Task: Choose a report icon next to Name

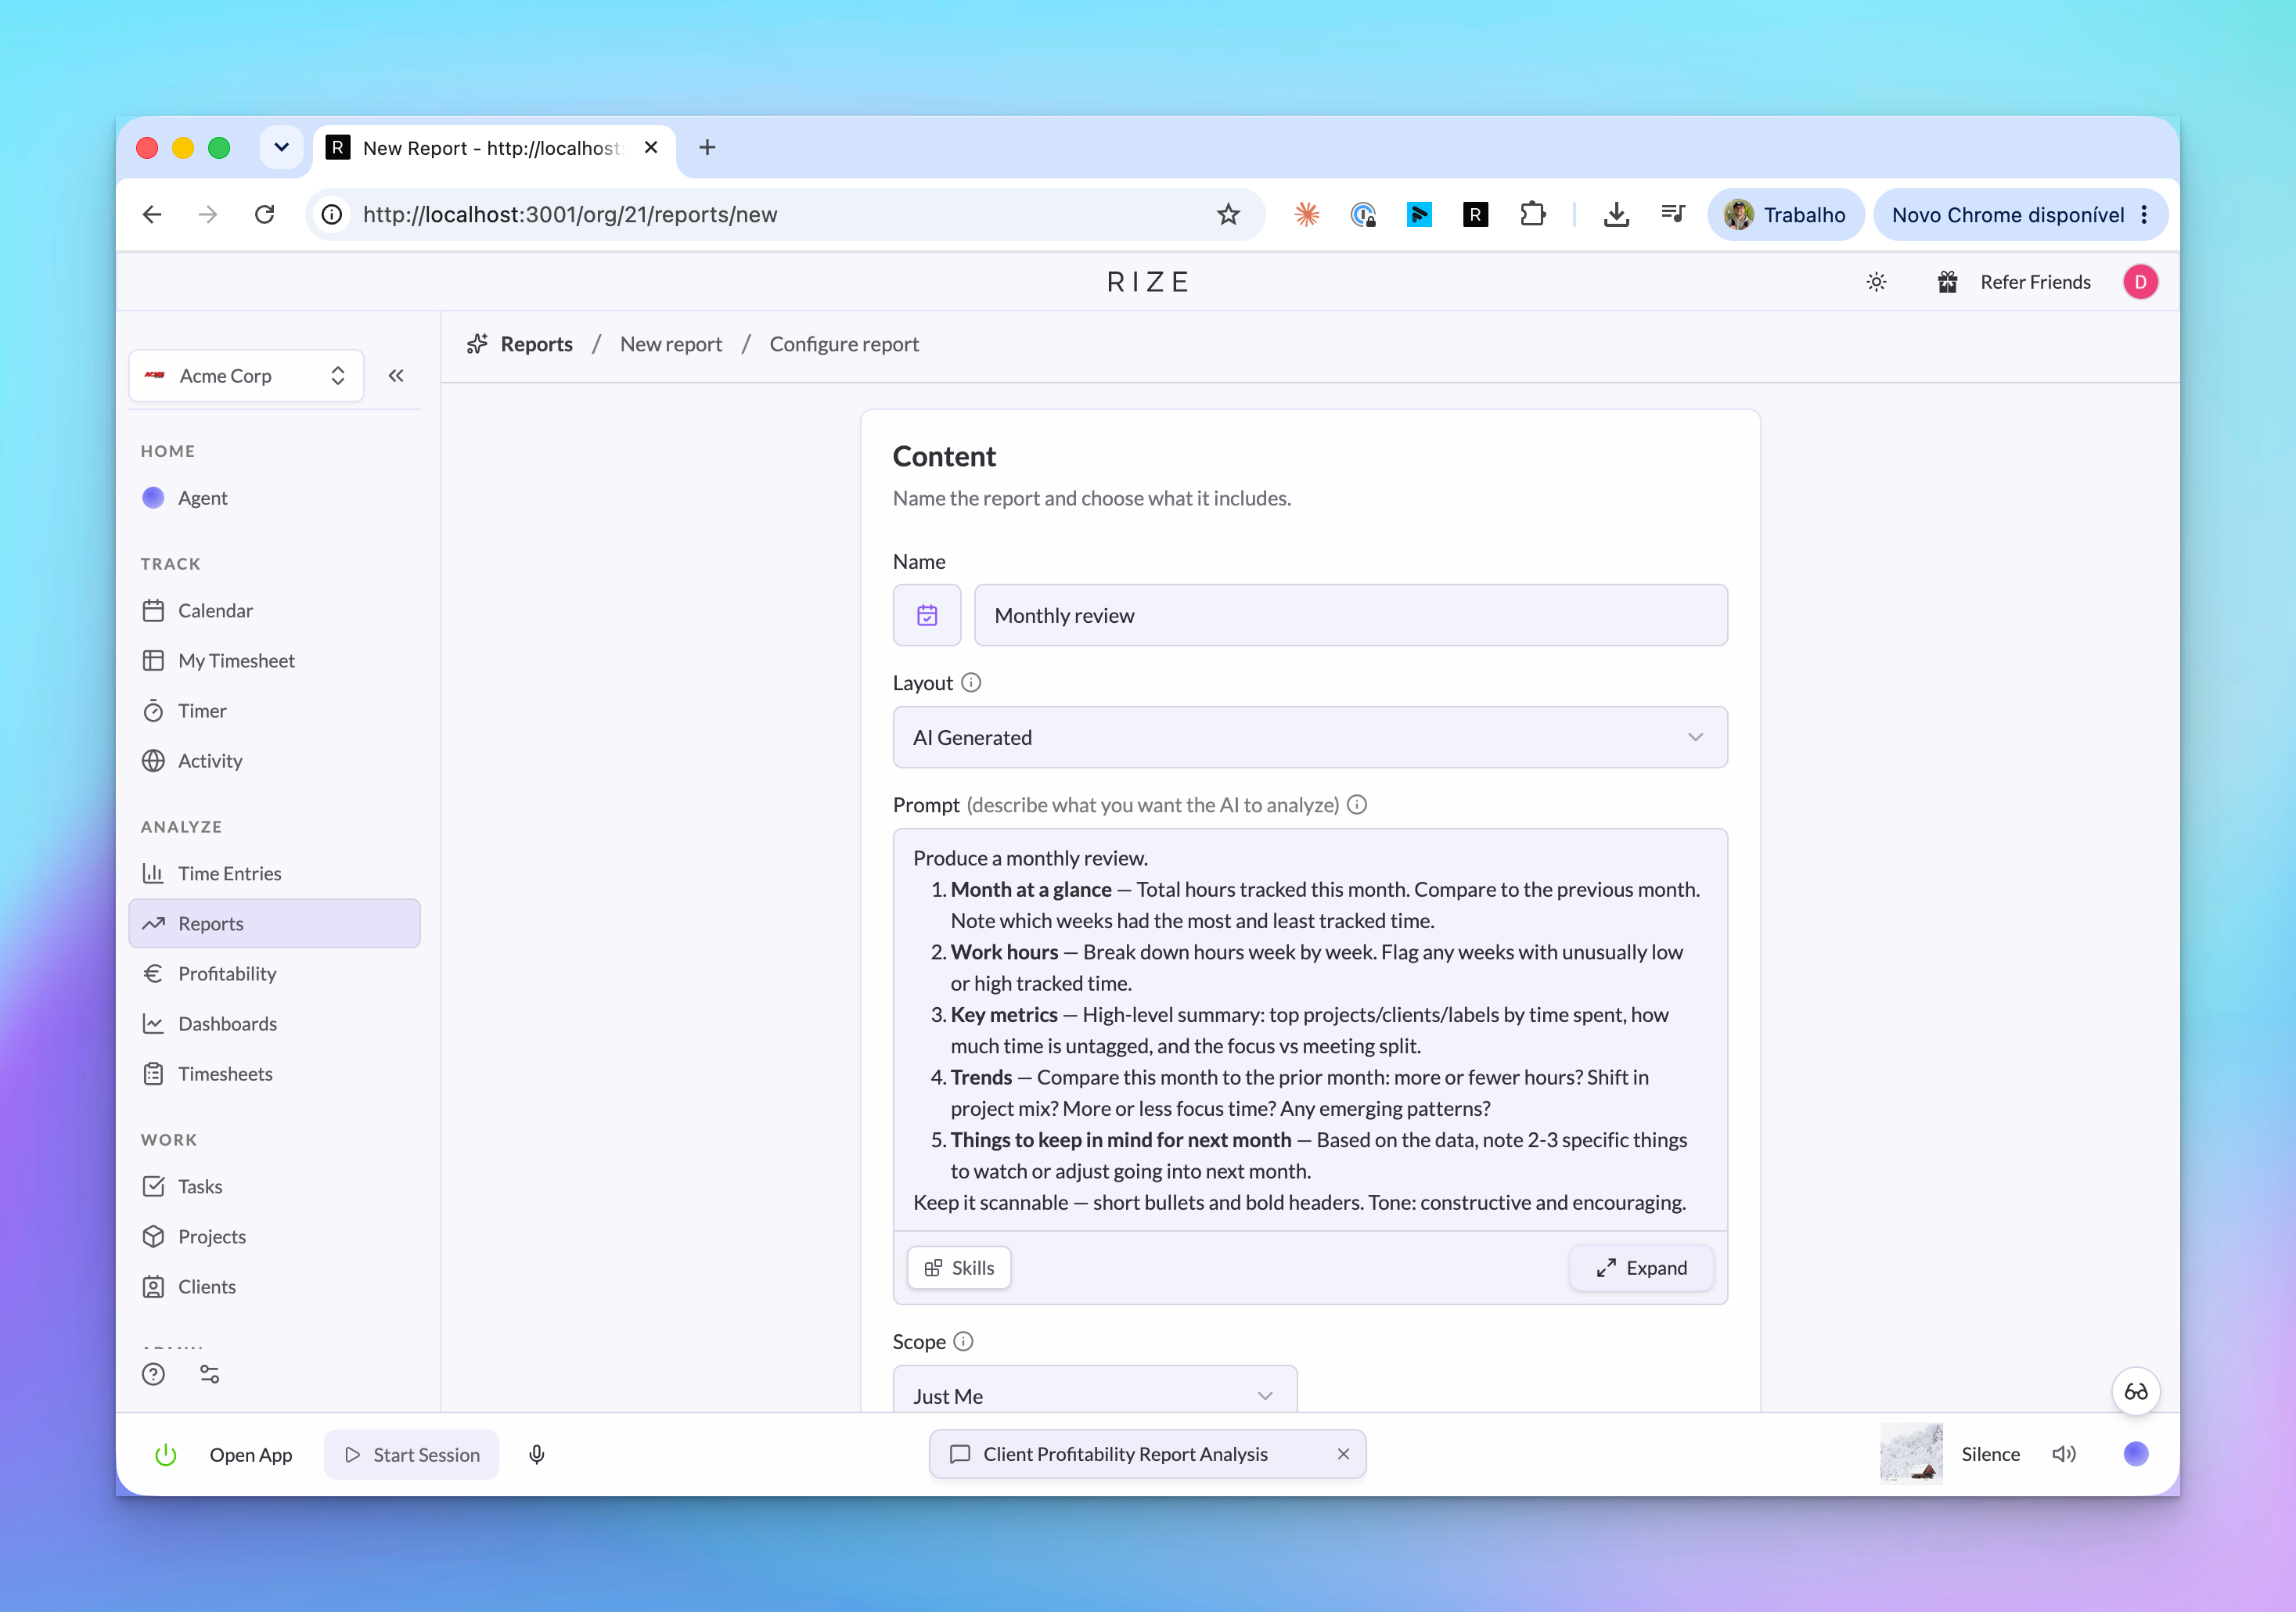Action: (927, 615)
